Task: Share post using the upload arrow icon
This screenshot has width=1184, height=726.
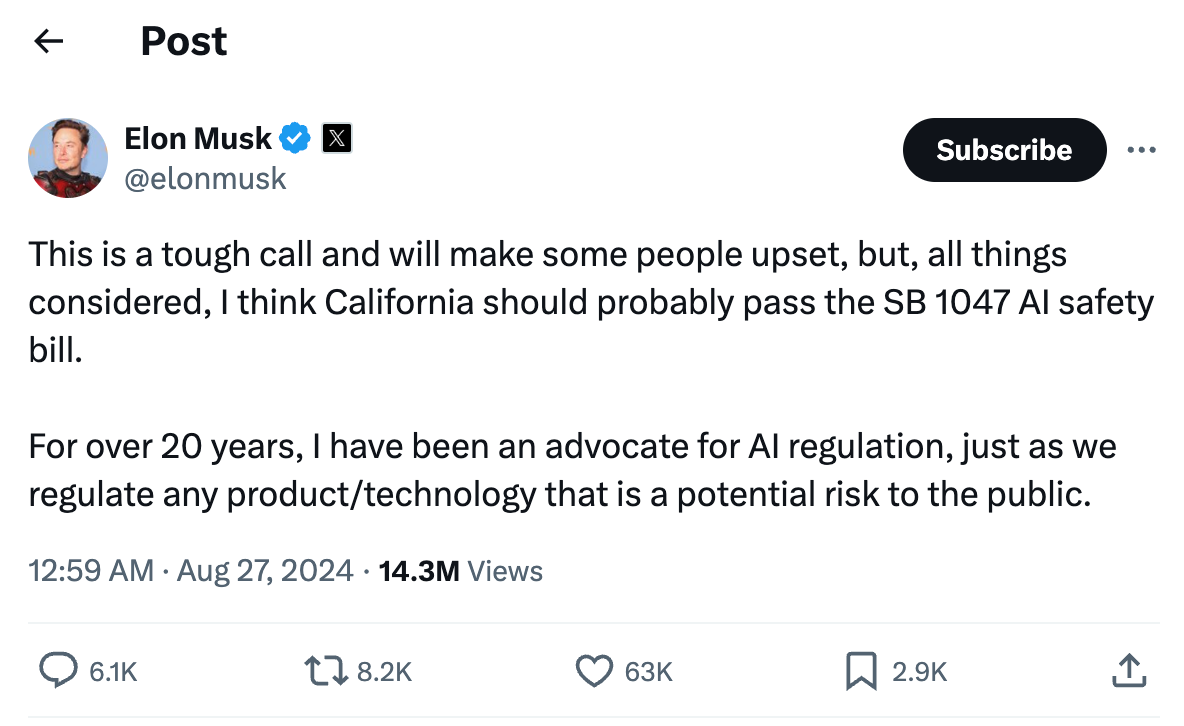Action: [x=1129, y=671]
